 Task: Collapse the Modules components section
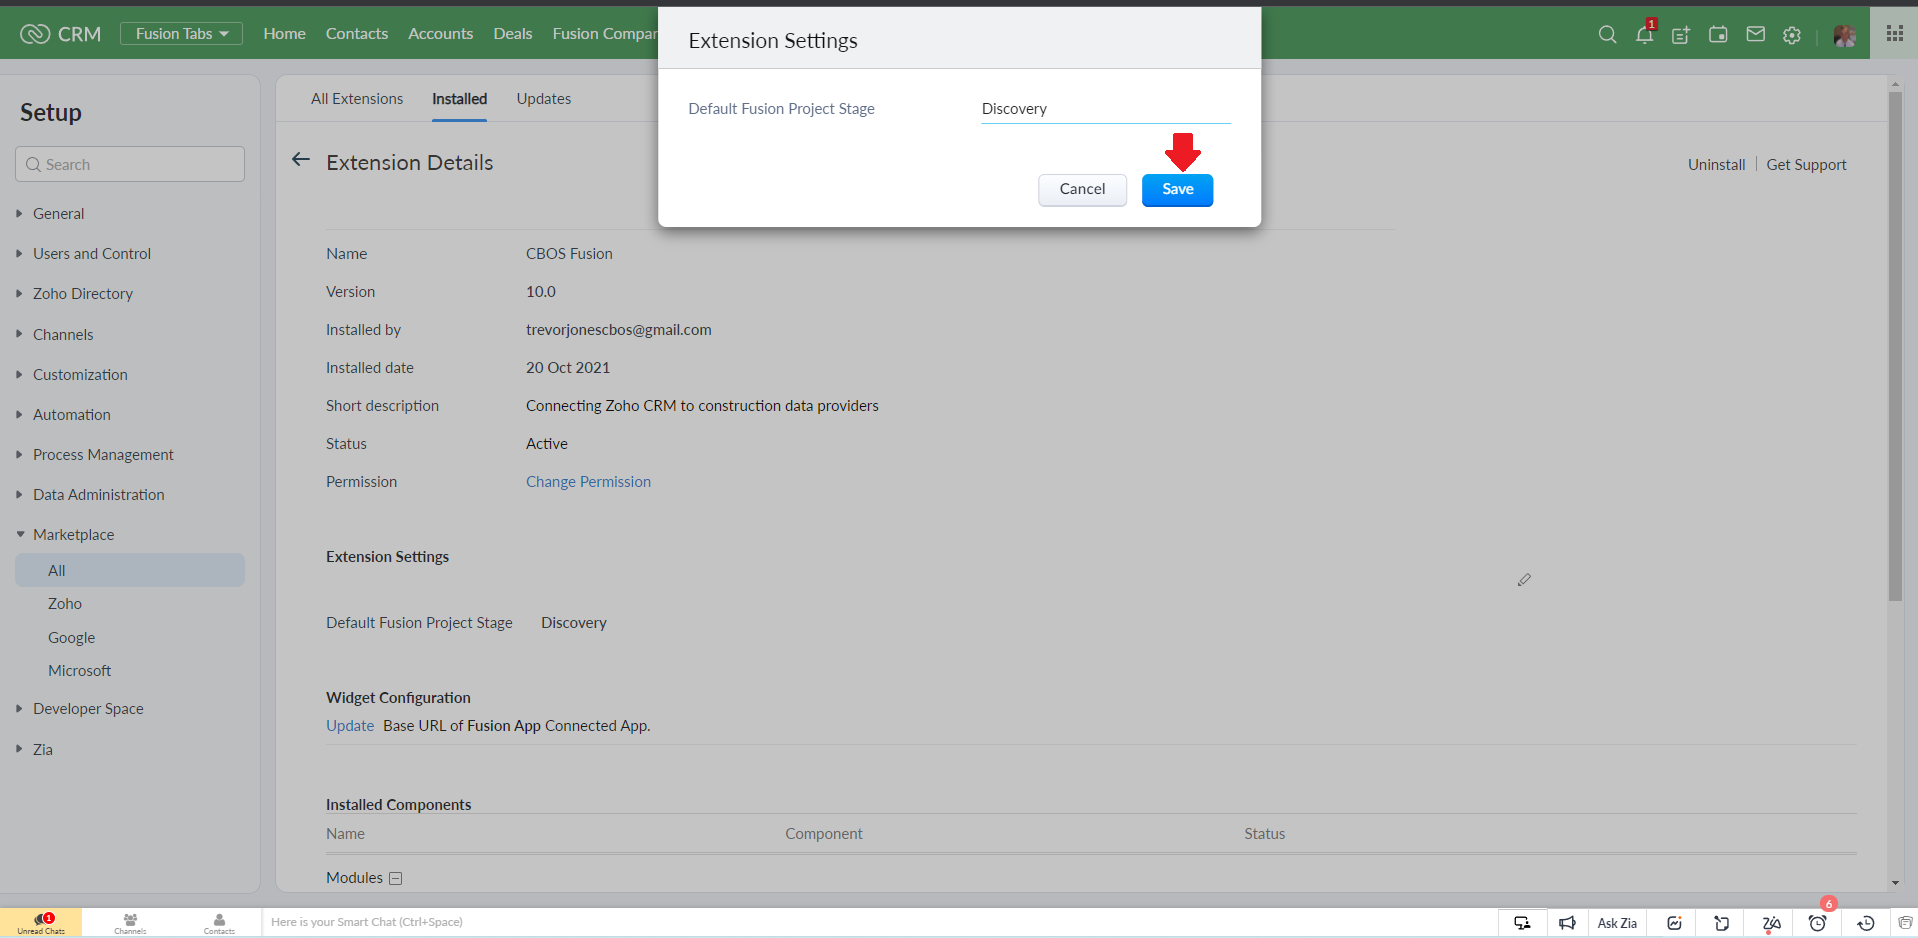pos(396,879)
